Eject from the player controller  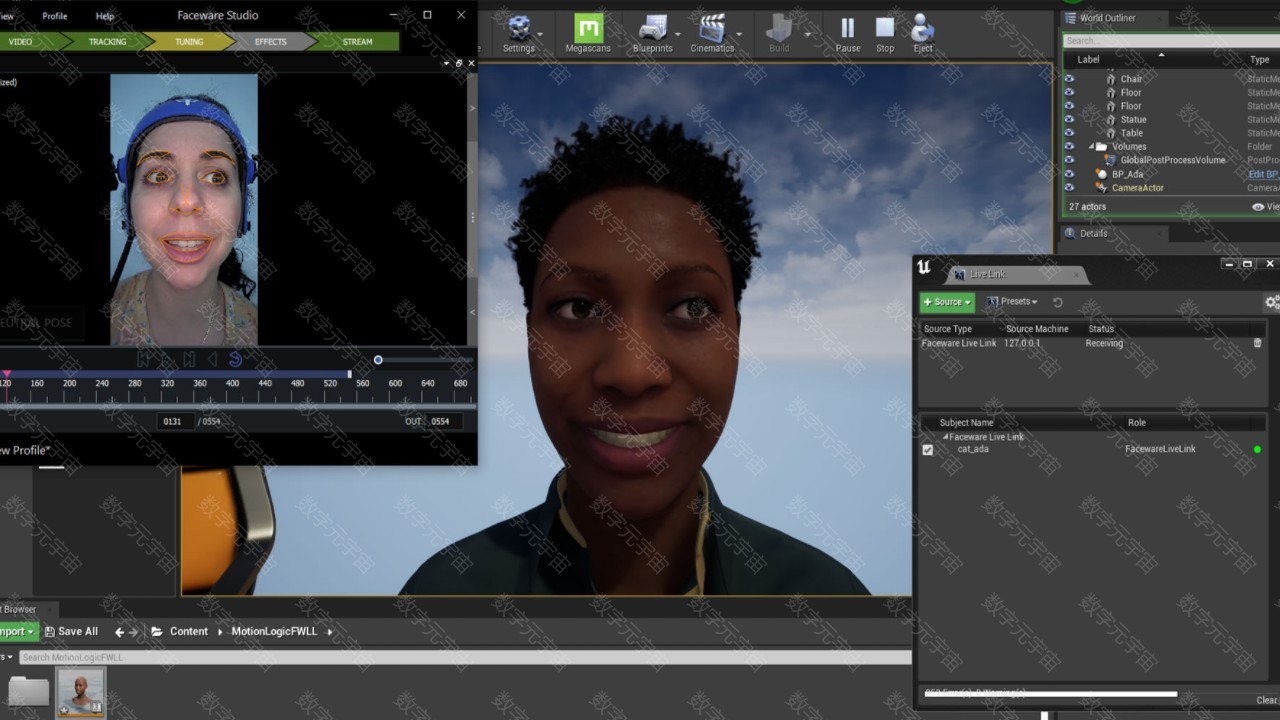[923, 34]
